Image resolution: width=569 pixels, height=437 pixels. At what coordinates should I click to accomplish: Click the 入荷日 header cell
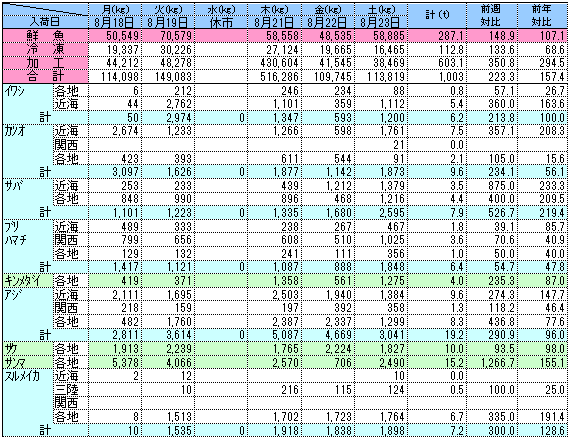tap(45, 23)
